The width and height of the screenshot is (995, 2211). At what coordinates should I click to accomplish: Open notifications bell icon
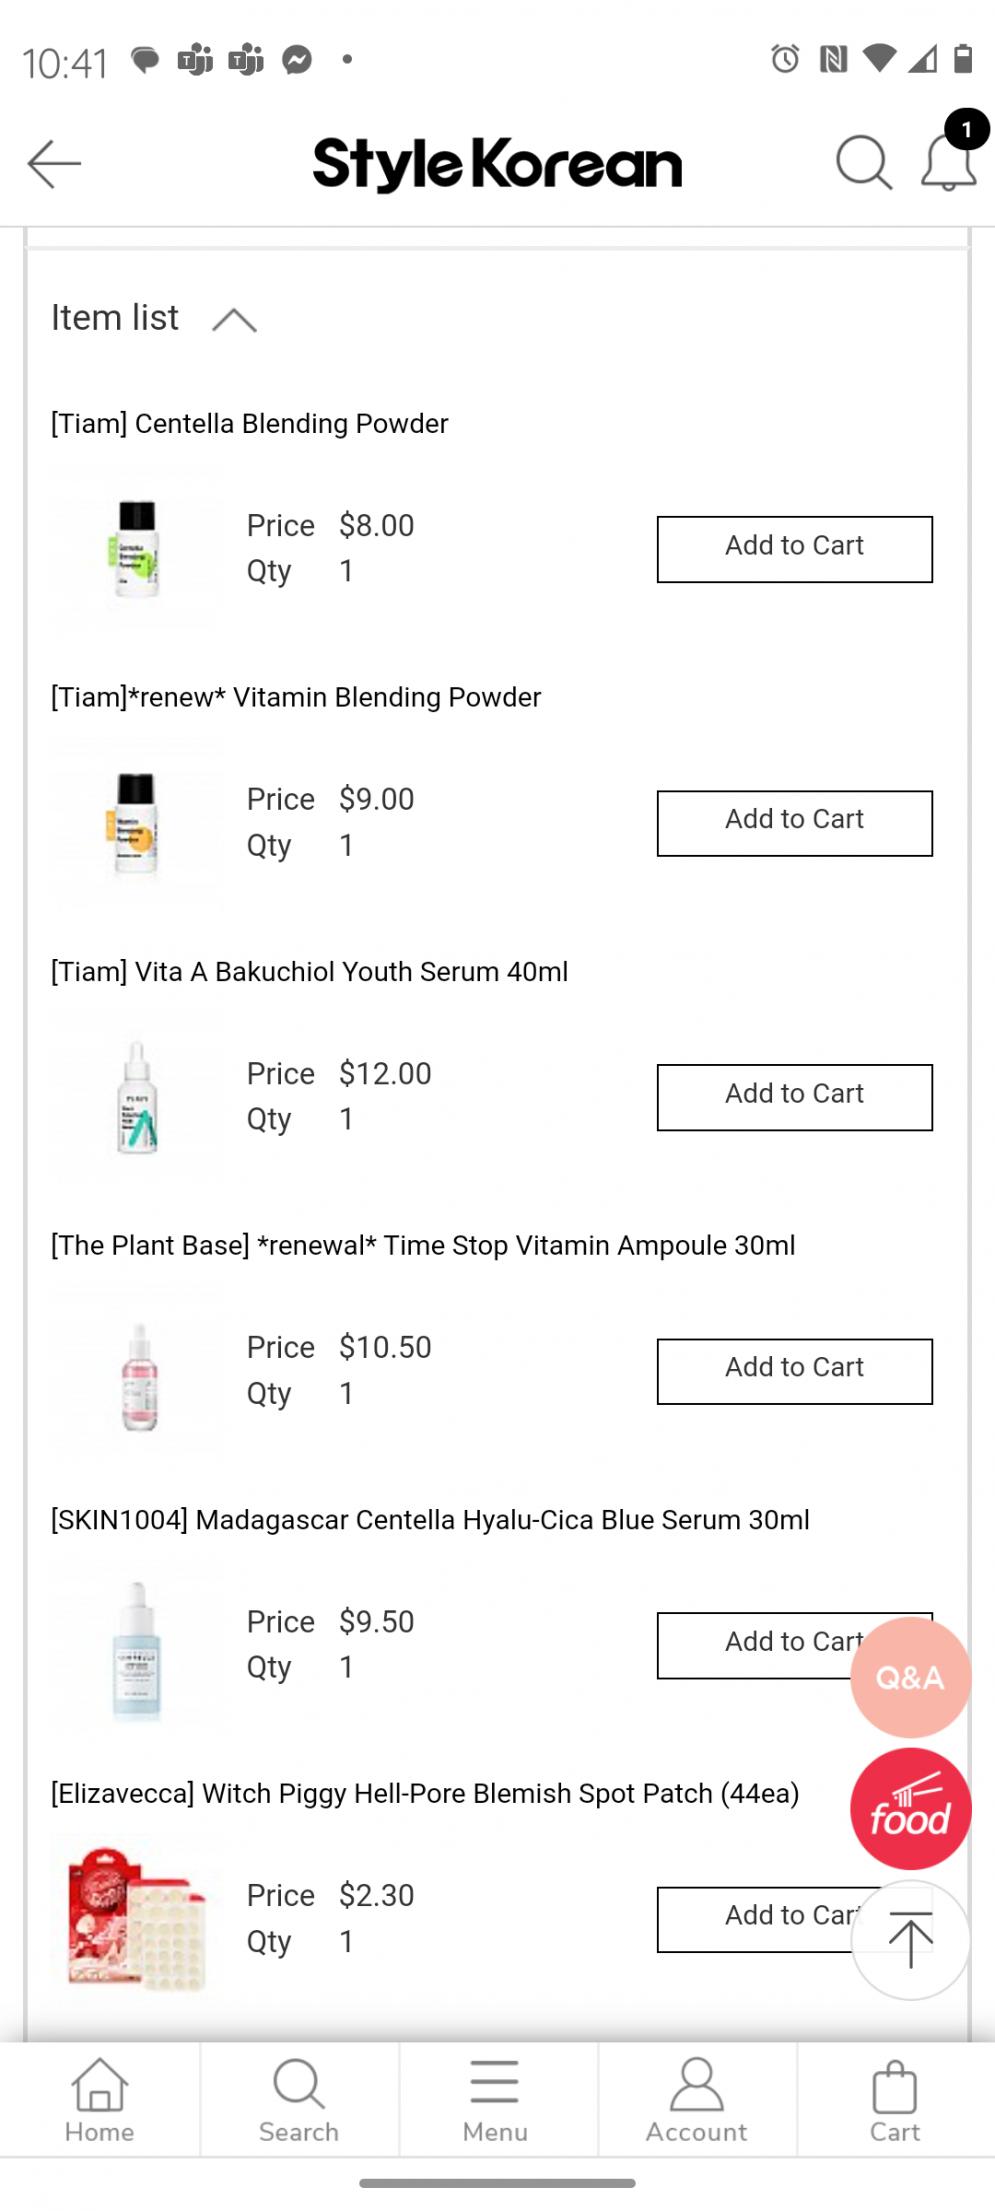click(948, 162)
